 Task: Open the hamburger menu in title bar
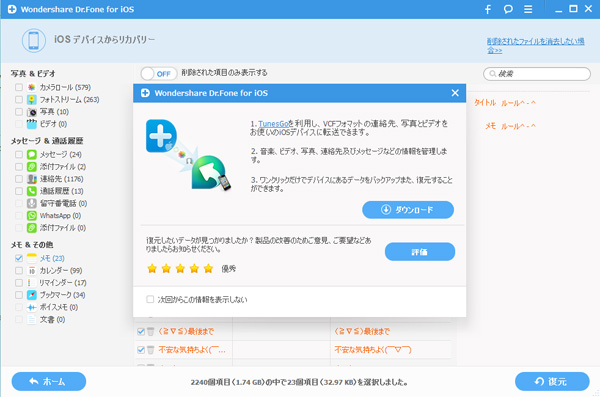pos(528,9)
